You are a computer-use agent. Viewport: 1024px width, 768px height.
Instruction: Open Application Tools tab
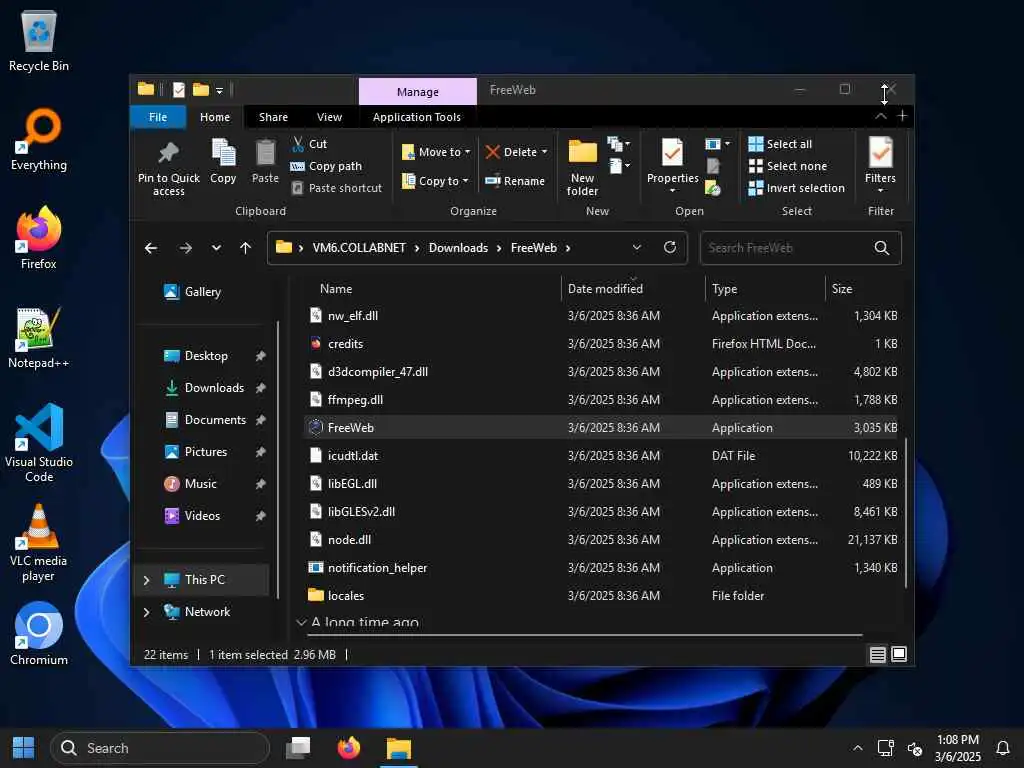click(x=417, y=117)
